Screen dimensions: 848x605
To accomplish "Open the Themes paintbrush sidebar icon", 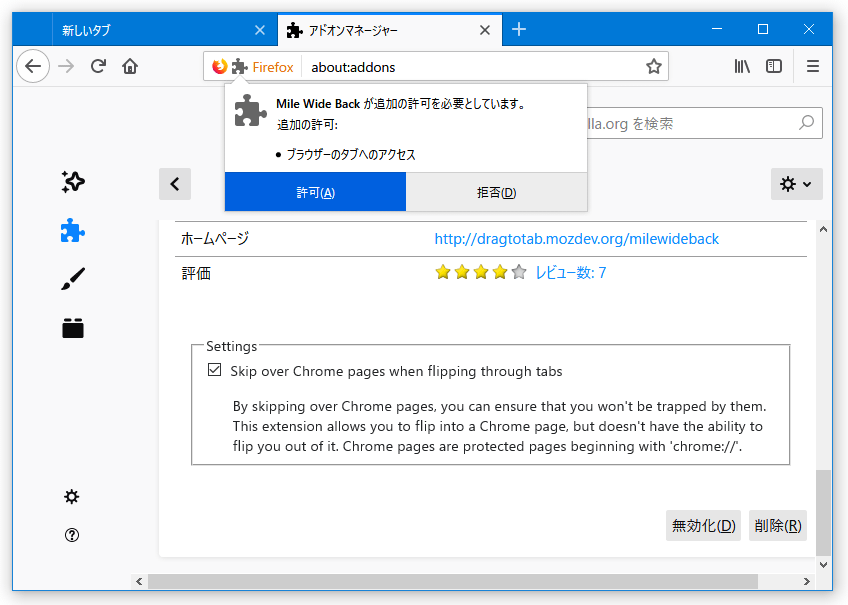I will click(x=73, y=279).
